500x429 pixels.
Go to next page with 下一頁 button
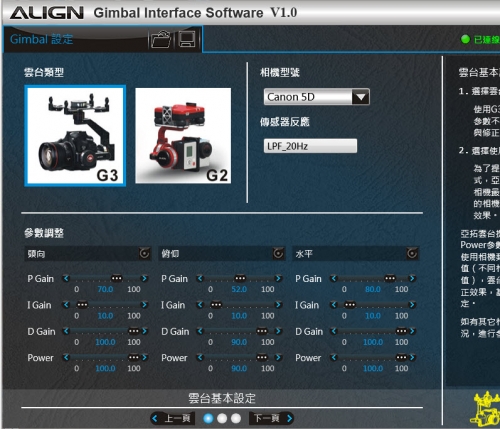tap(272, 418)
